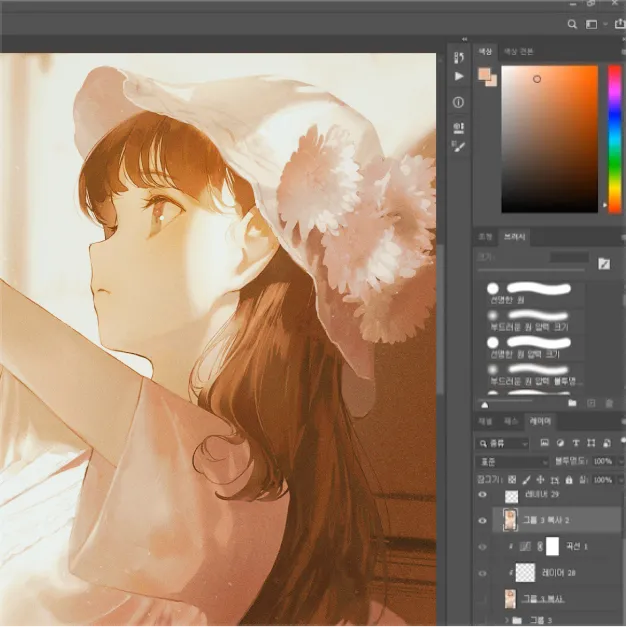Open the blend mode 표준 dropdown

[512, 462]
